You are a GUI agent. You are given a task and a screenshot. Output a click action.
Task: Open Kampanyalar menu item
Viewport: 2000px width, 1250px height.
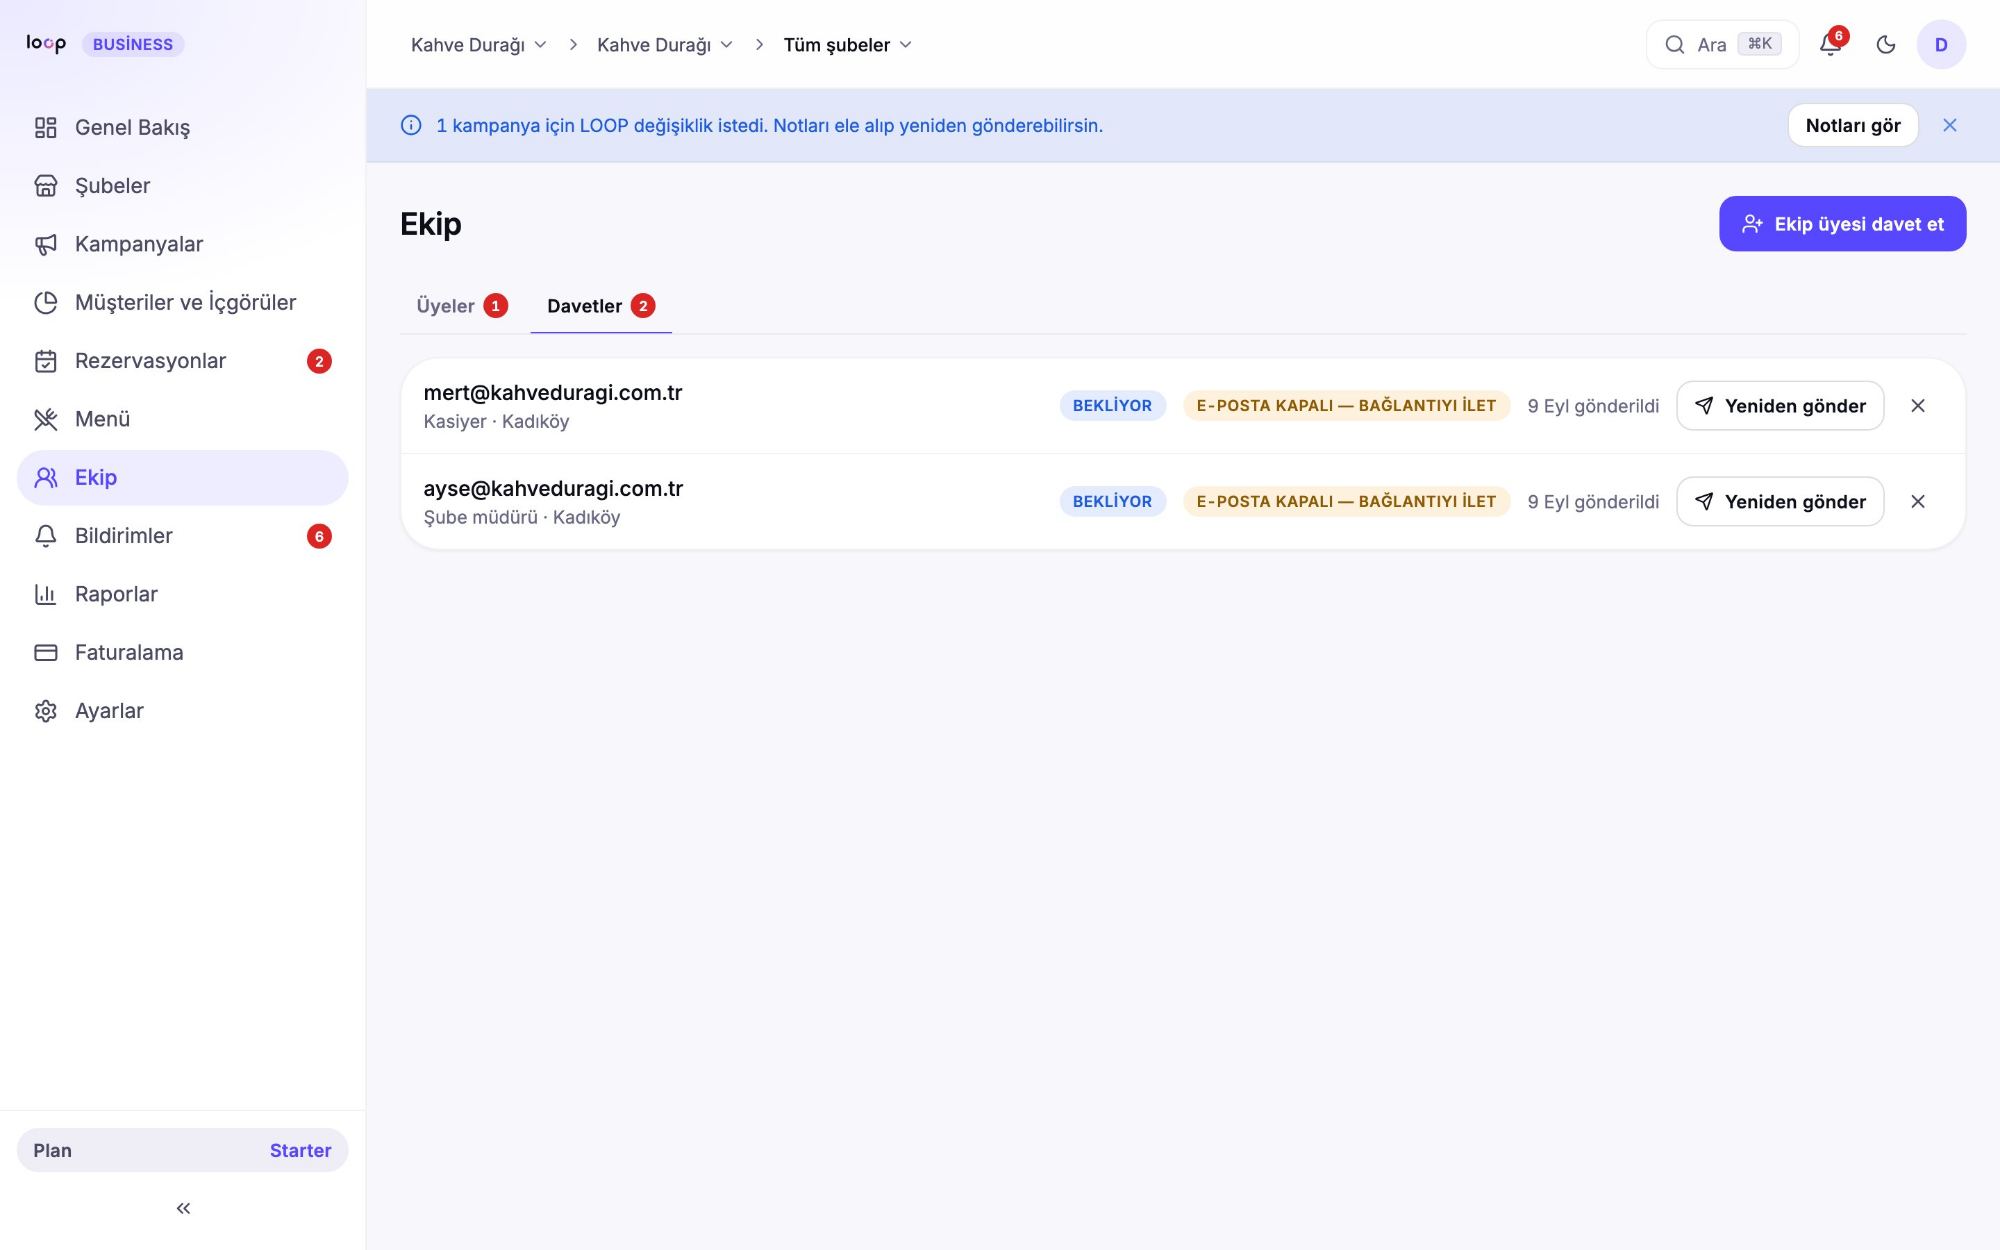pos(183,244)
